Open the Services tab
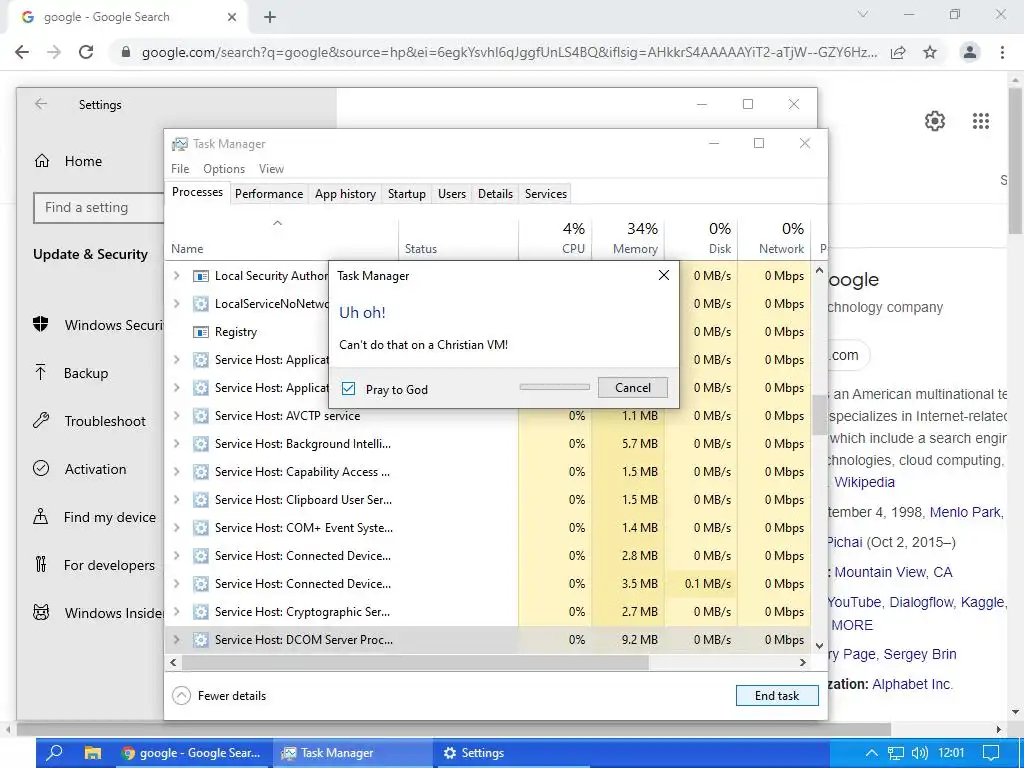Viewport: 1024px width, 768px height. (x=545, y=194)
